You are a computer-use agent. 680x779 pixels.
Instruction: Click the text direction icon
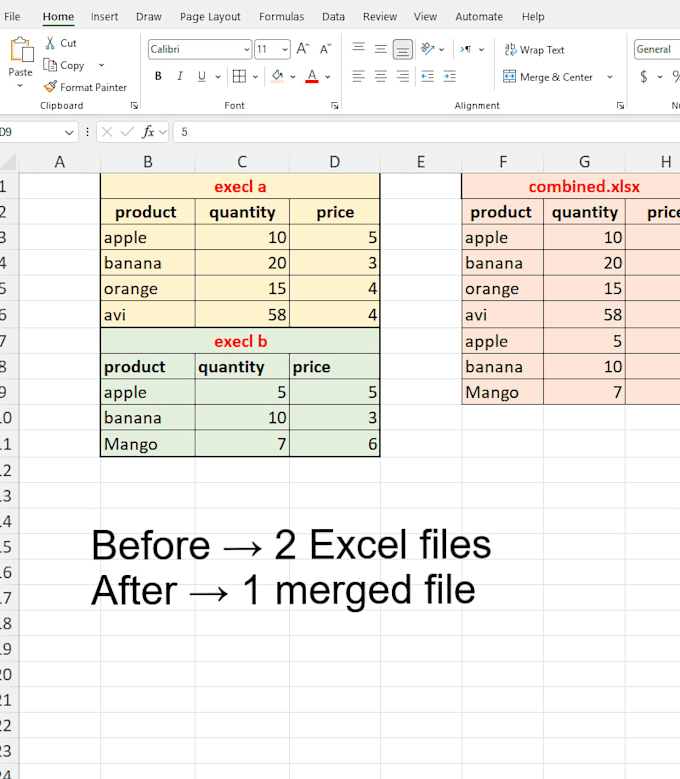pyautogui.click(x=465, y=49)
